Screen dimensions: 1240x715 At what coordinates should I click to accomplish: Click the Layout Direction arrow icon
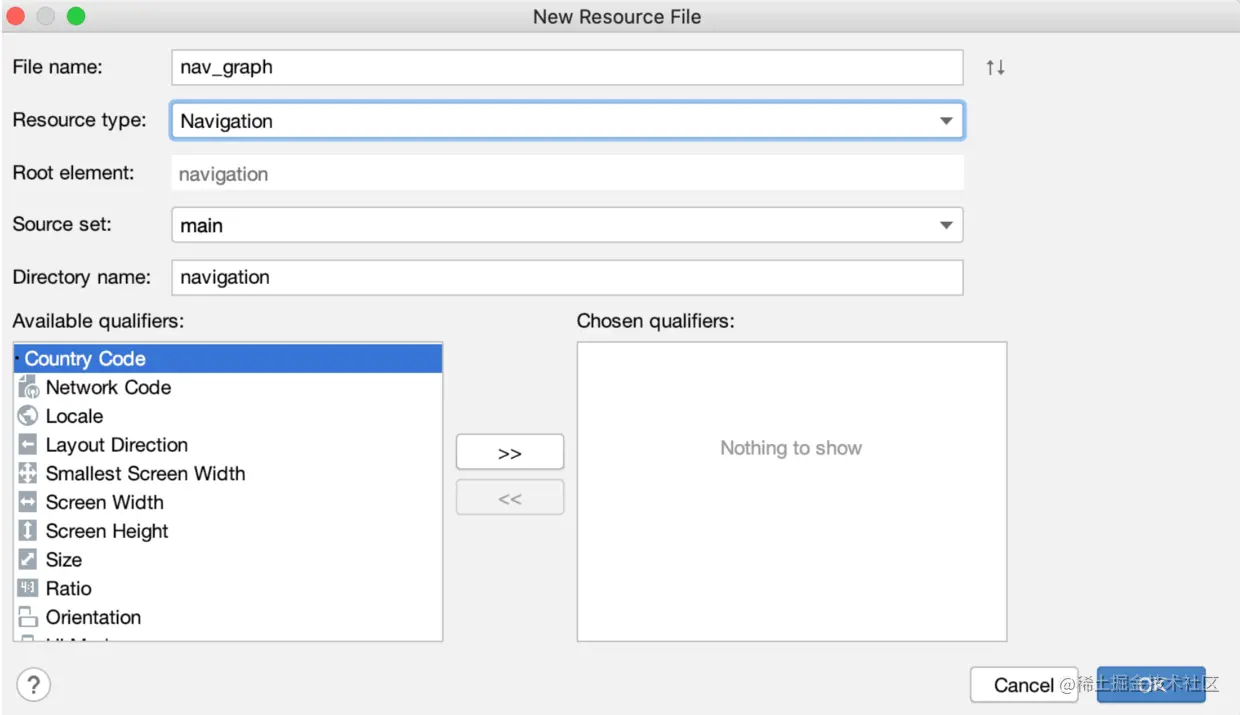28,445
